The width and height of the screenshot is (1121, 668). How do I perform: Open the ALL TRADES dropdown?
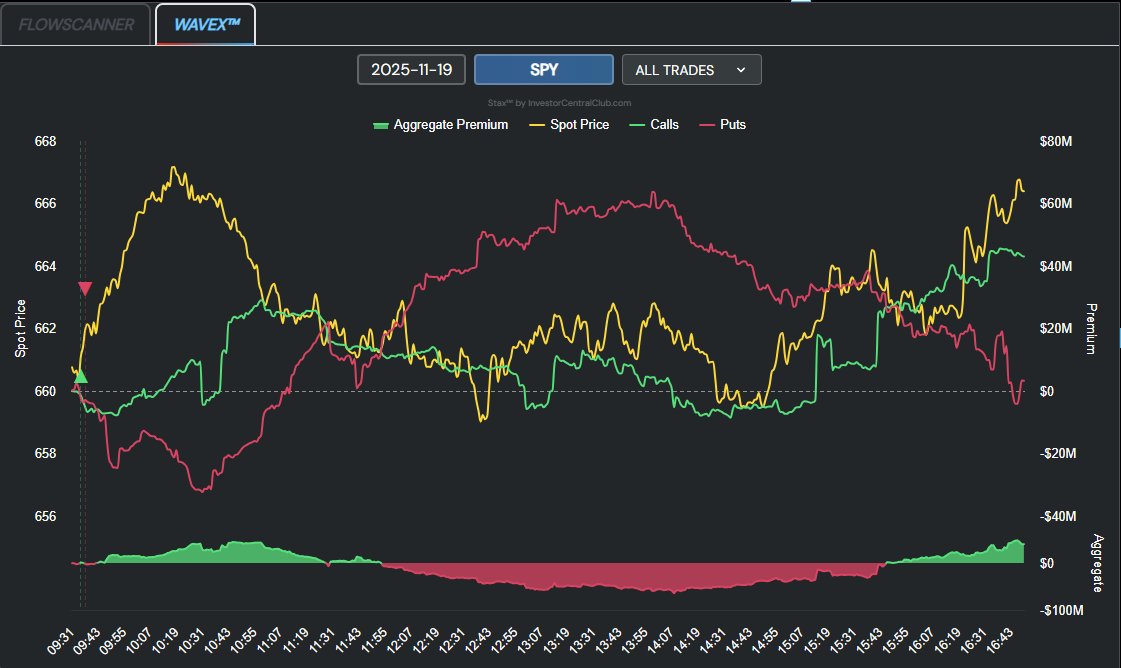point(691,70)
